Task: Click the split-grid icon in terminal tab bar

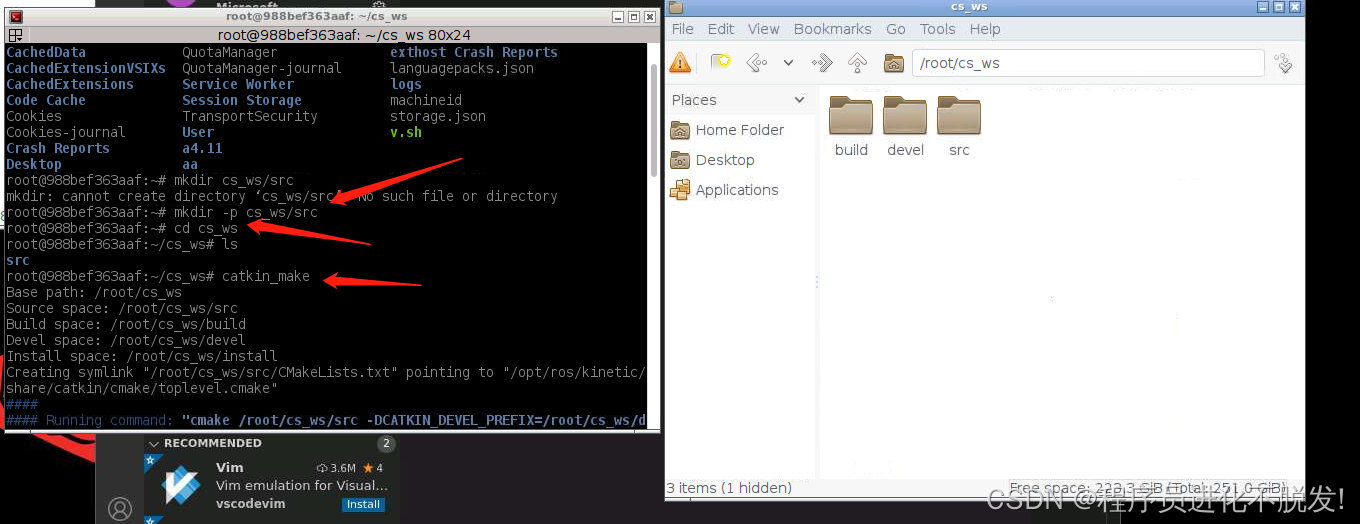Action: point(14,35)
